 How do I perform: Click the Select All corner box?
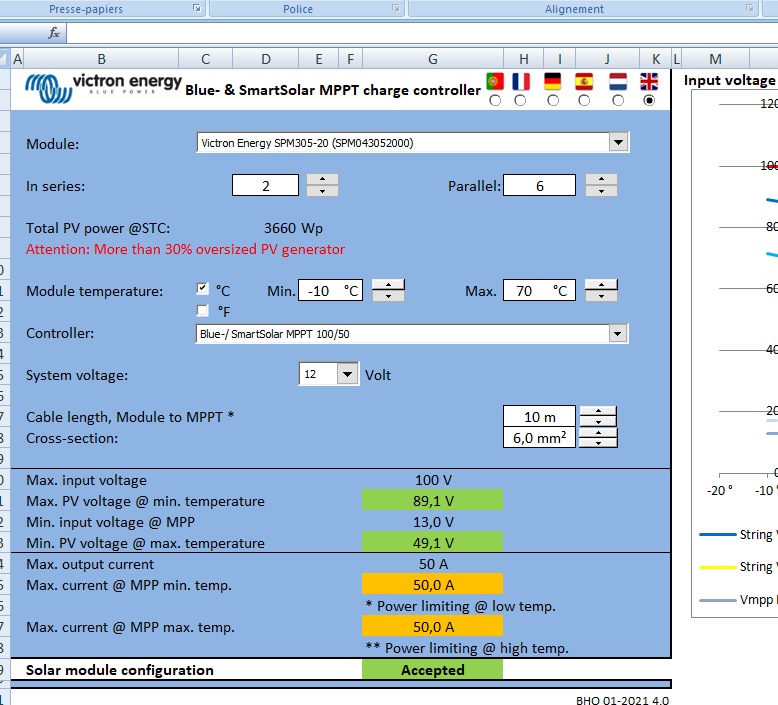(x=4, y=59)
